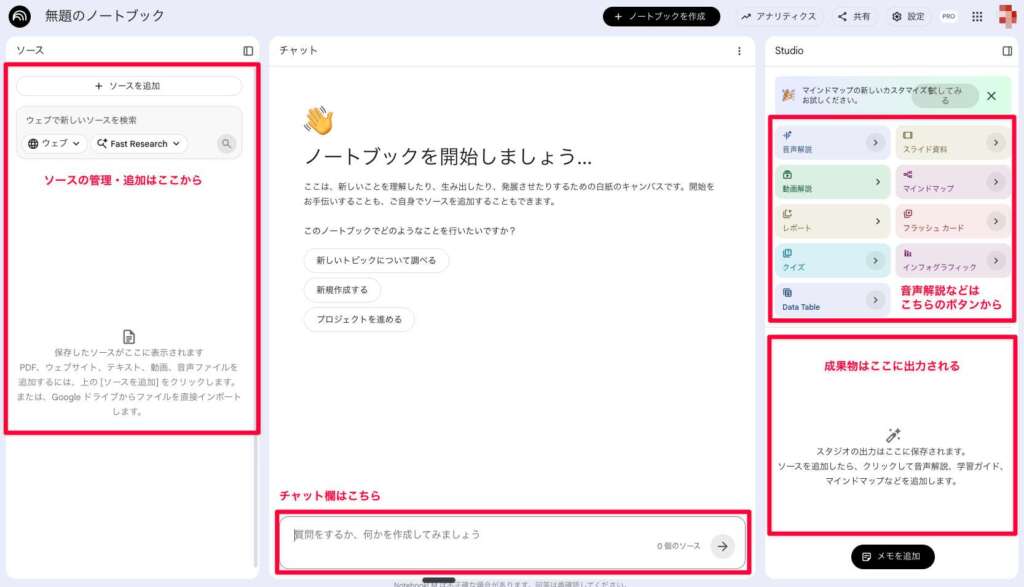Open the Fast Research mode dropdown
Viewport: 1024px width, 587px height.
(x=138, y=144)
